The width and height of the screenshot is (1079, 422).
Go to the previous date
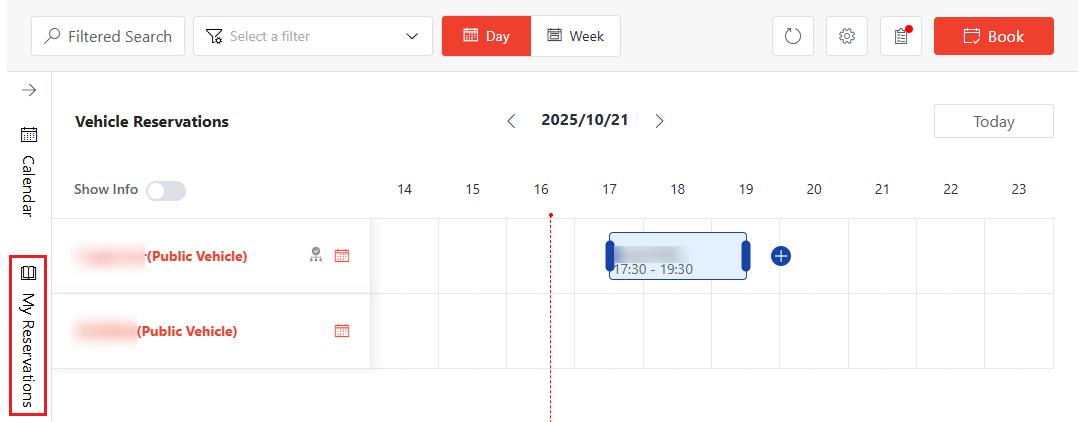click(512, 121)
